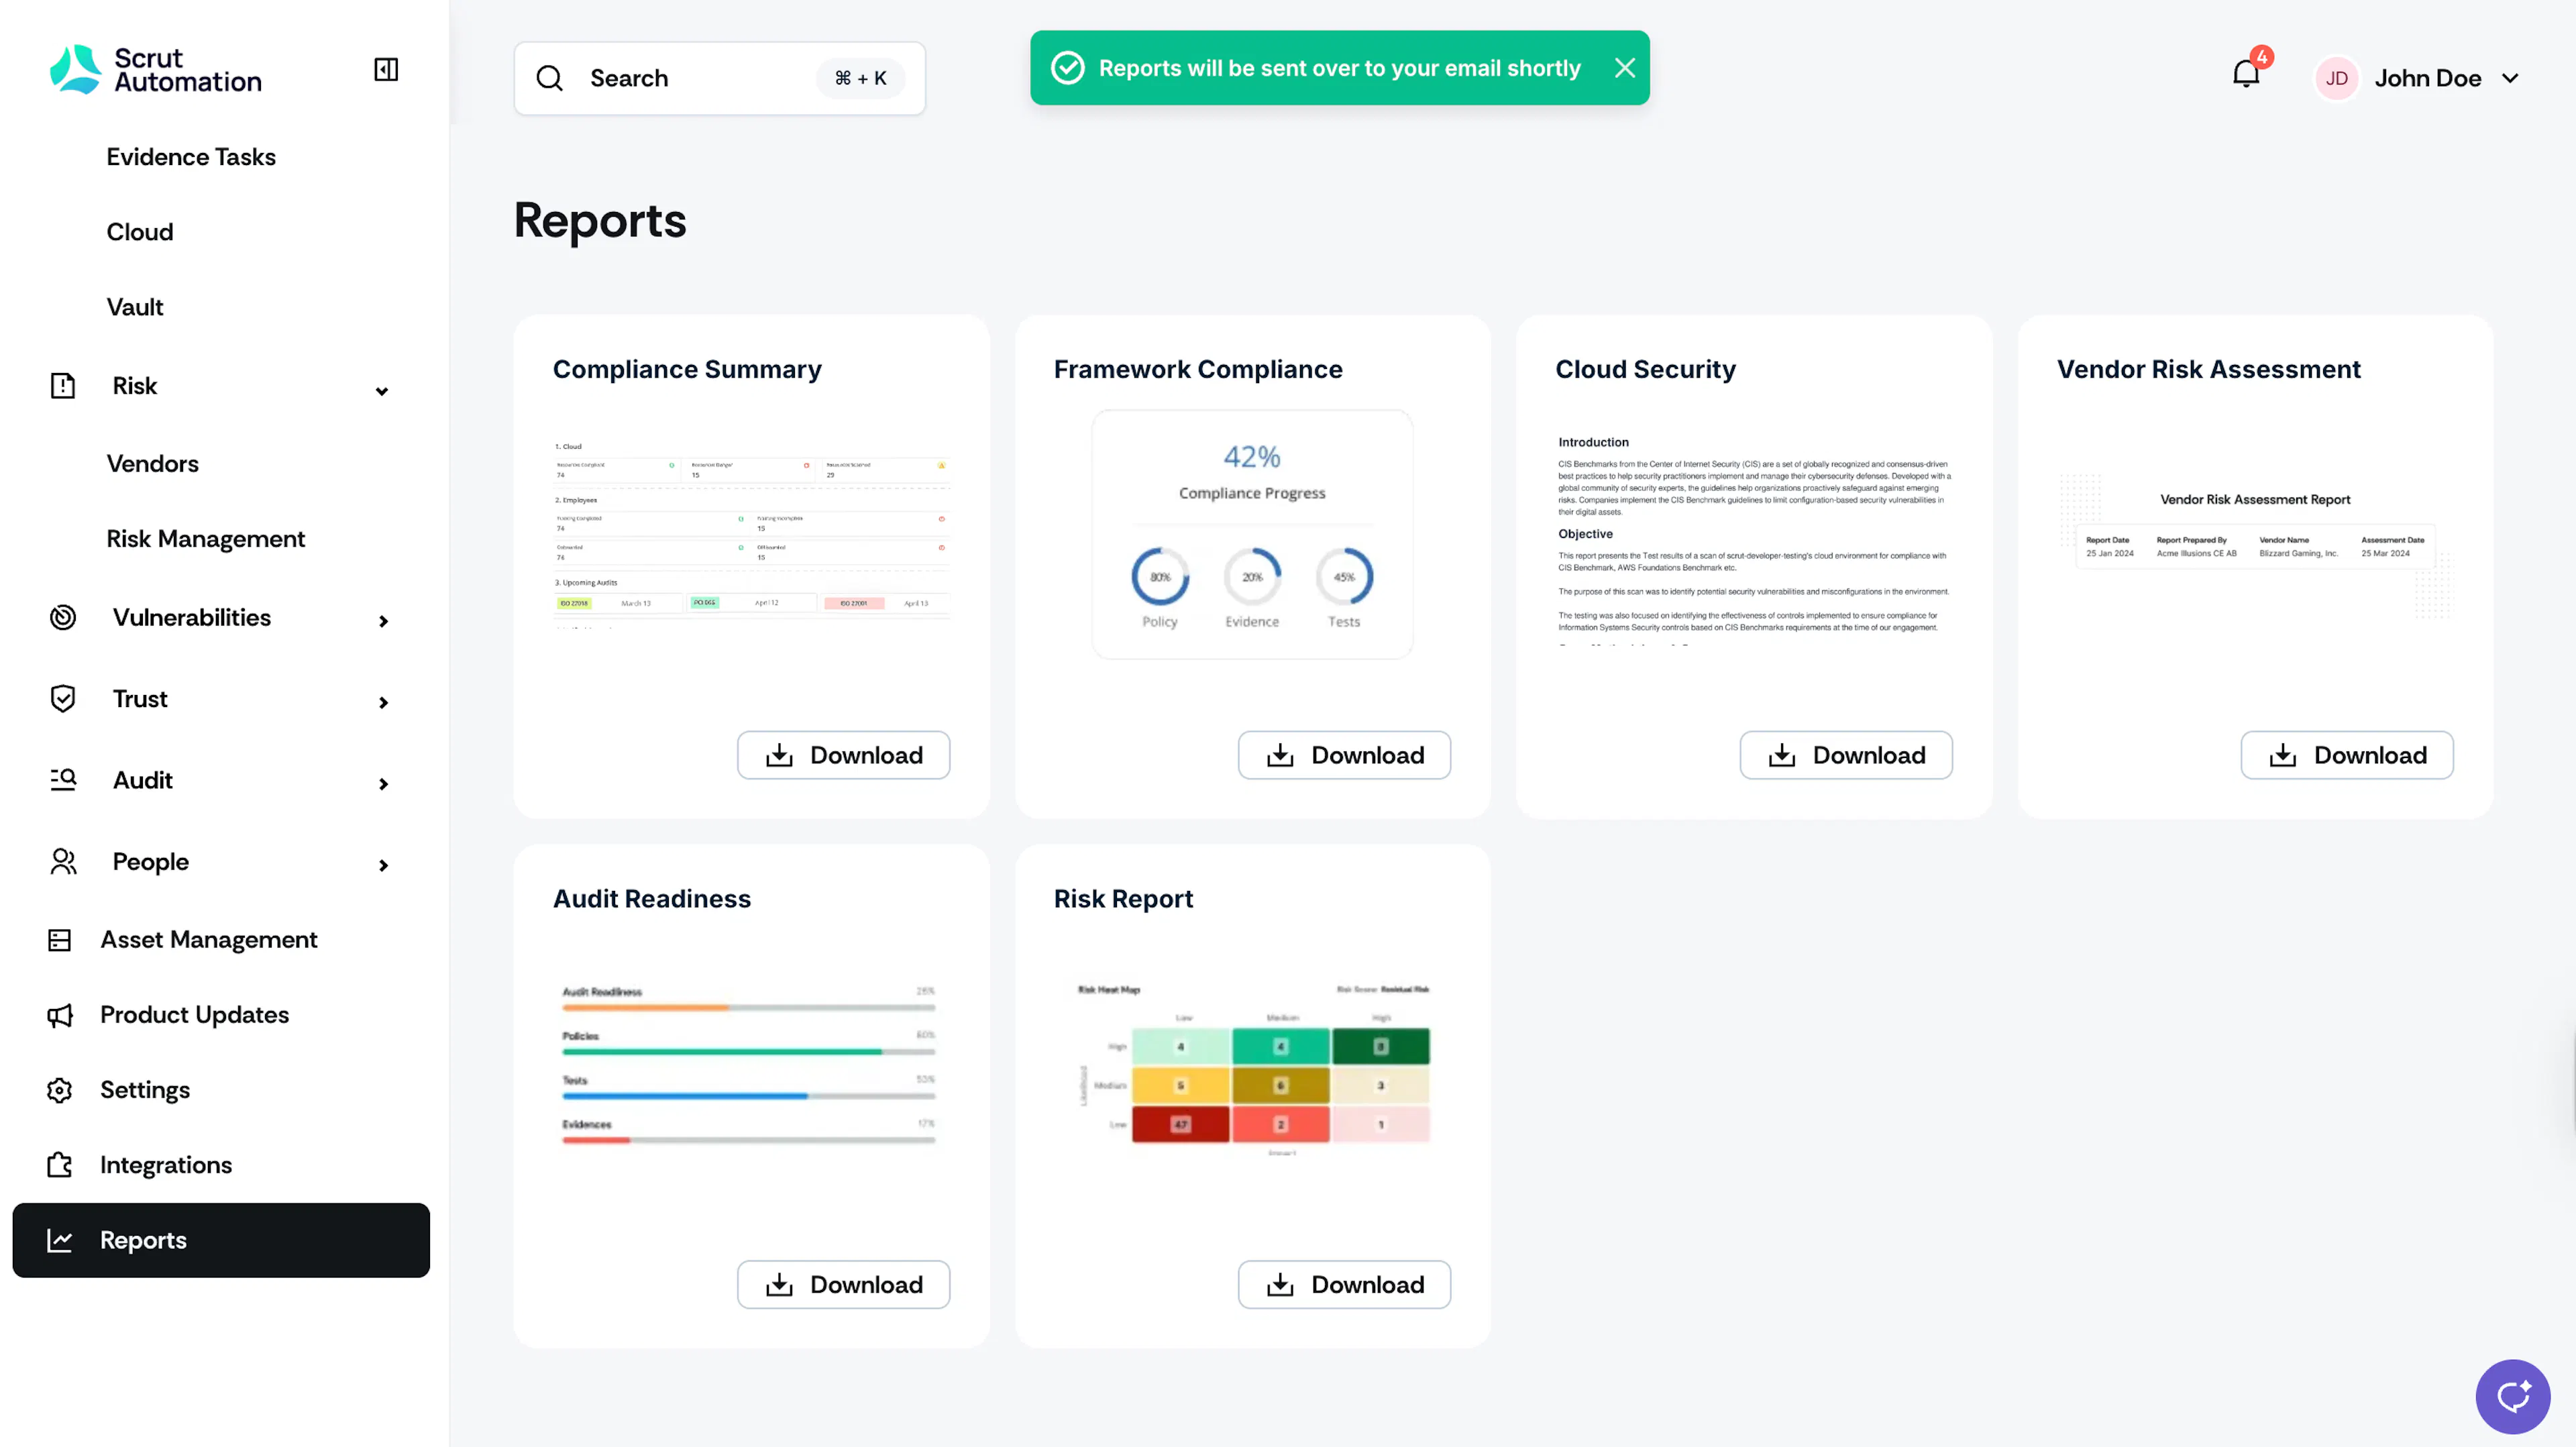The height and width of the screenshot is (1447, 2576).
Task: Collapse the sidebar panel icon
Action: (386, 69)
